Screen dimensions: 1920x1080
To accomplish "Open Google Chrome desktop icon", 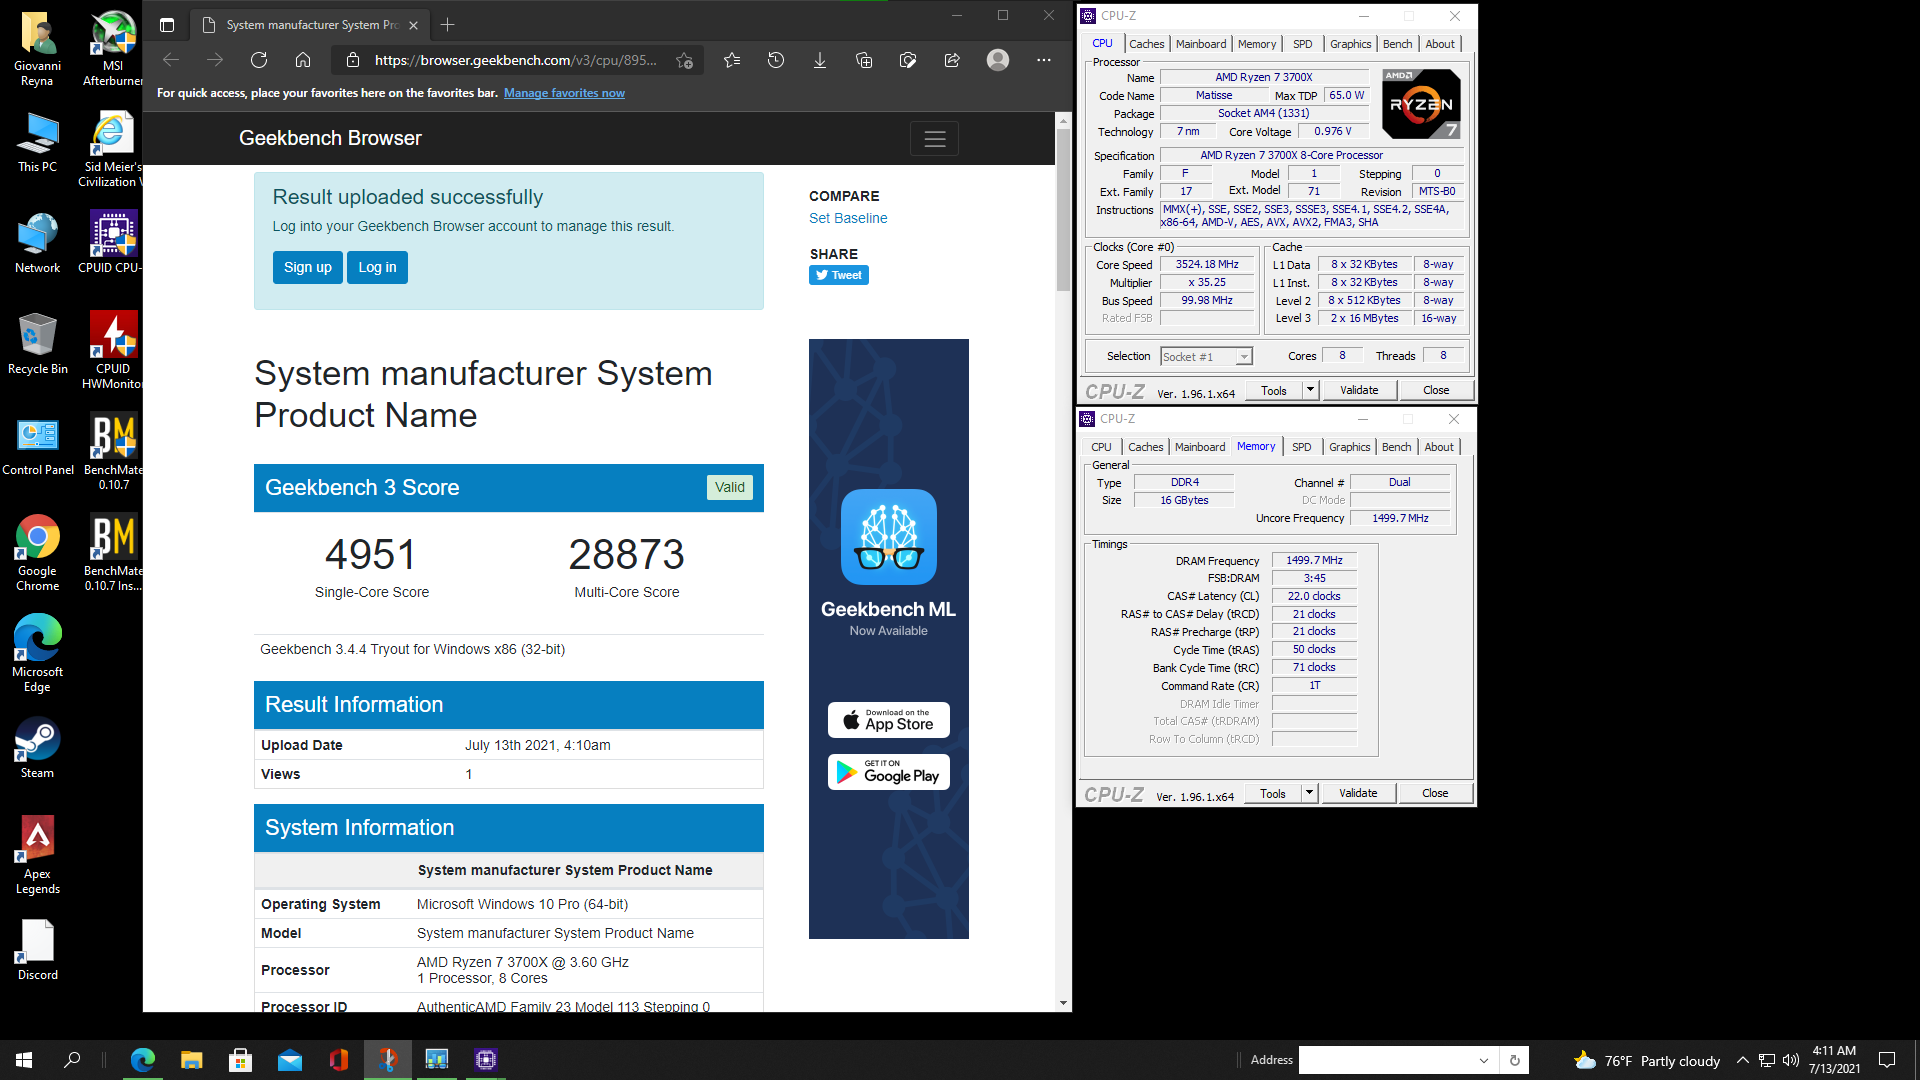I will 38,553.
